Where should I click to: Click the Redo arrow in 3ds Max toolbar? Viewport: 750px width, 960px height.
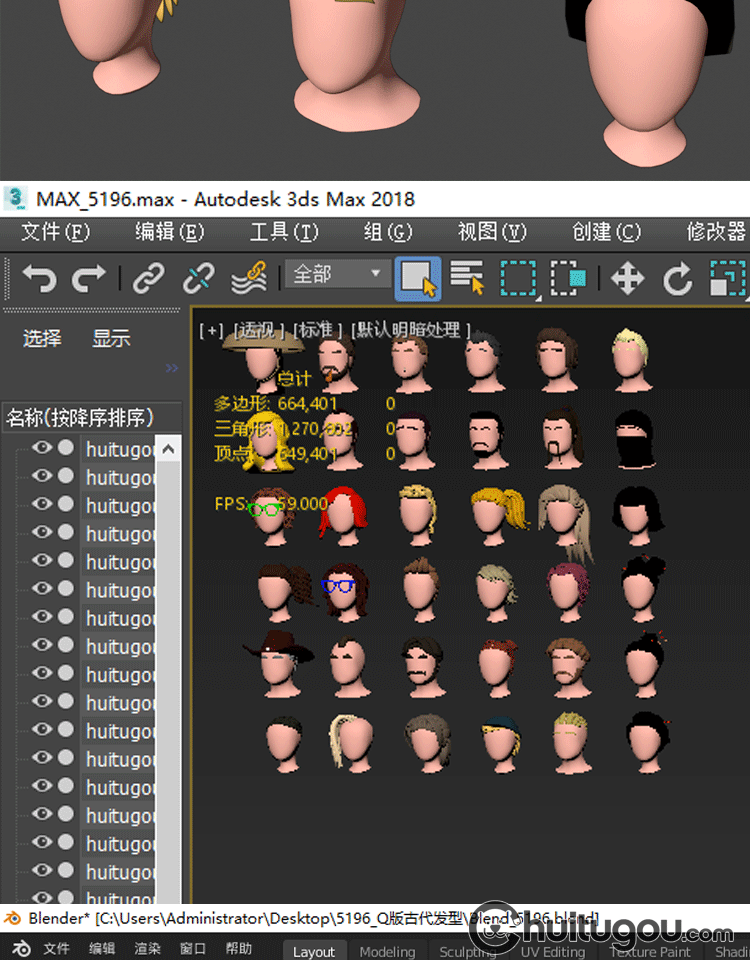89,279
